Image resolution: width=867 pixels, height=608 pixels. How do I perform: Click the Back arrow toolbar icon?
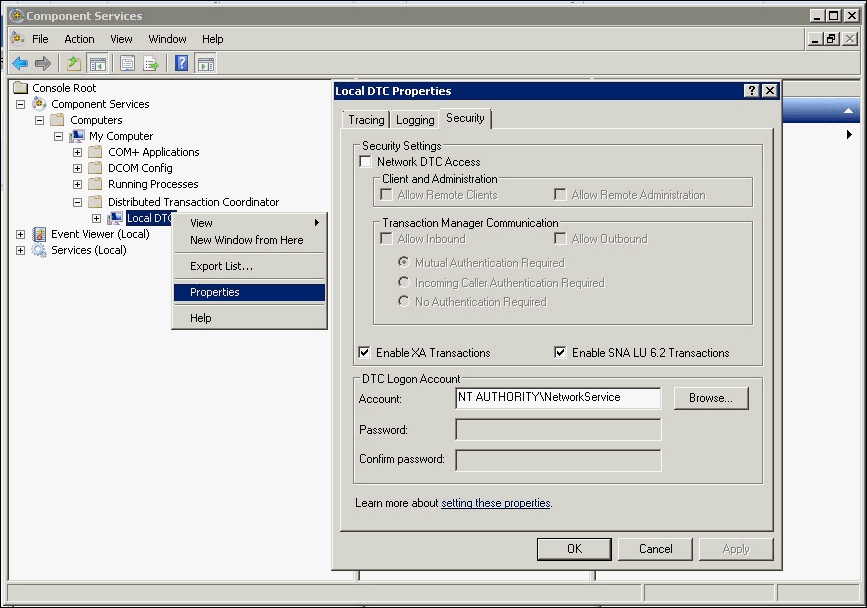[20, 64]
